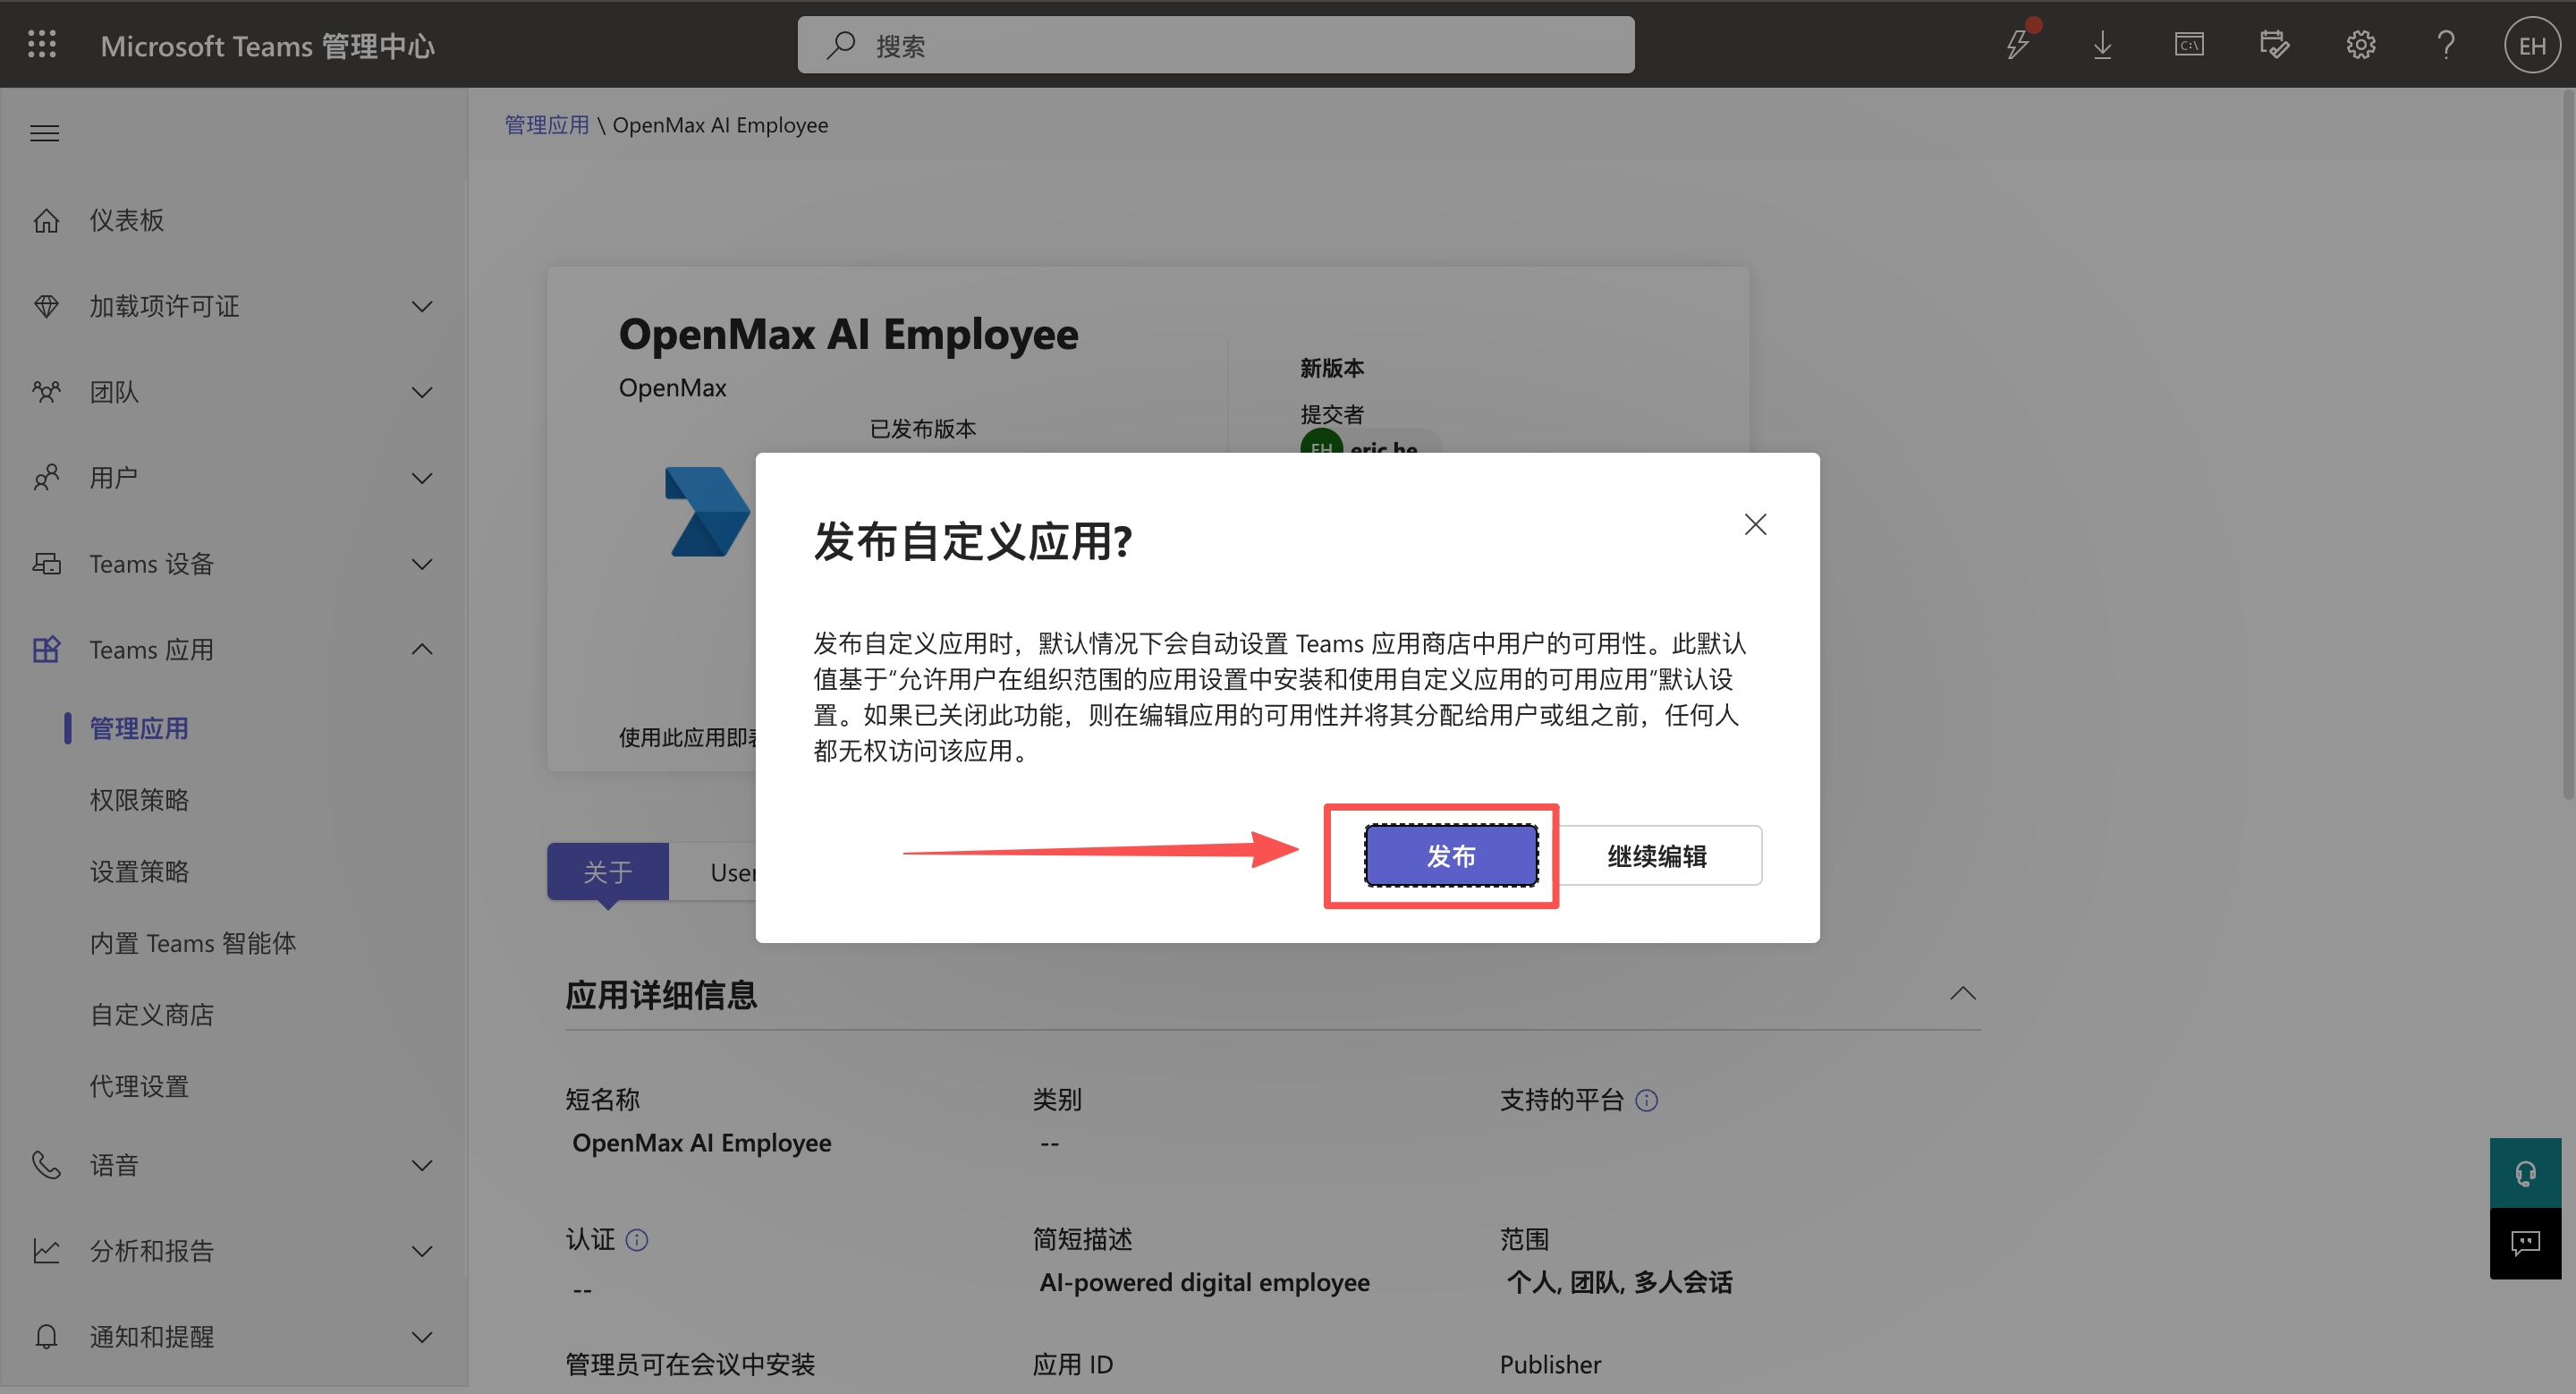Expand the 通知和提醒 menu chevron
The height and width of the screenshot is (1394, 2576).
click(x=422, y=1337)
